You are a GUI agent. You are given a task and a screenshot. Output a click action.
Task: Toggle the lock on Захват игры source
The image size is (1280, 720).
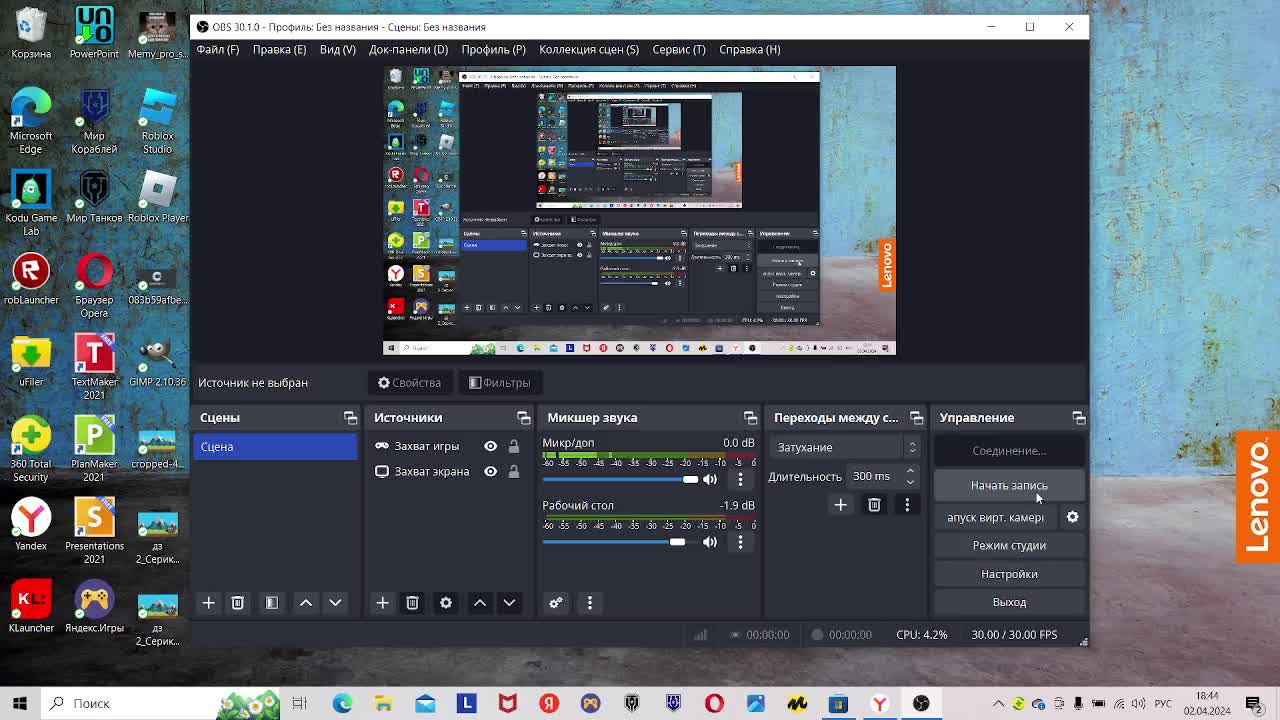coord(513,446)
